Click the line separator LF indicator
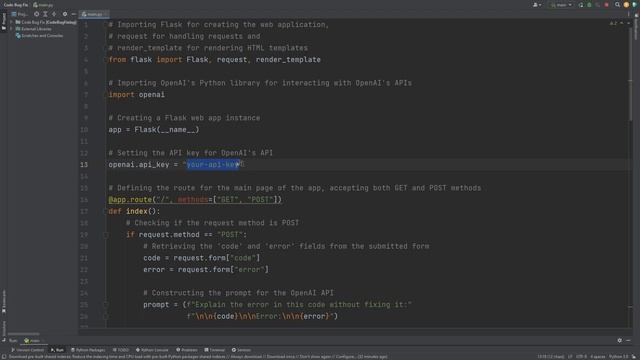The width and height of the screenshot is (640, 360). [570, 357]
